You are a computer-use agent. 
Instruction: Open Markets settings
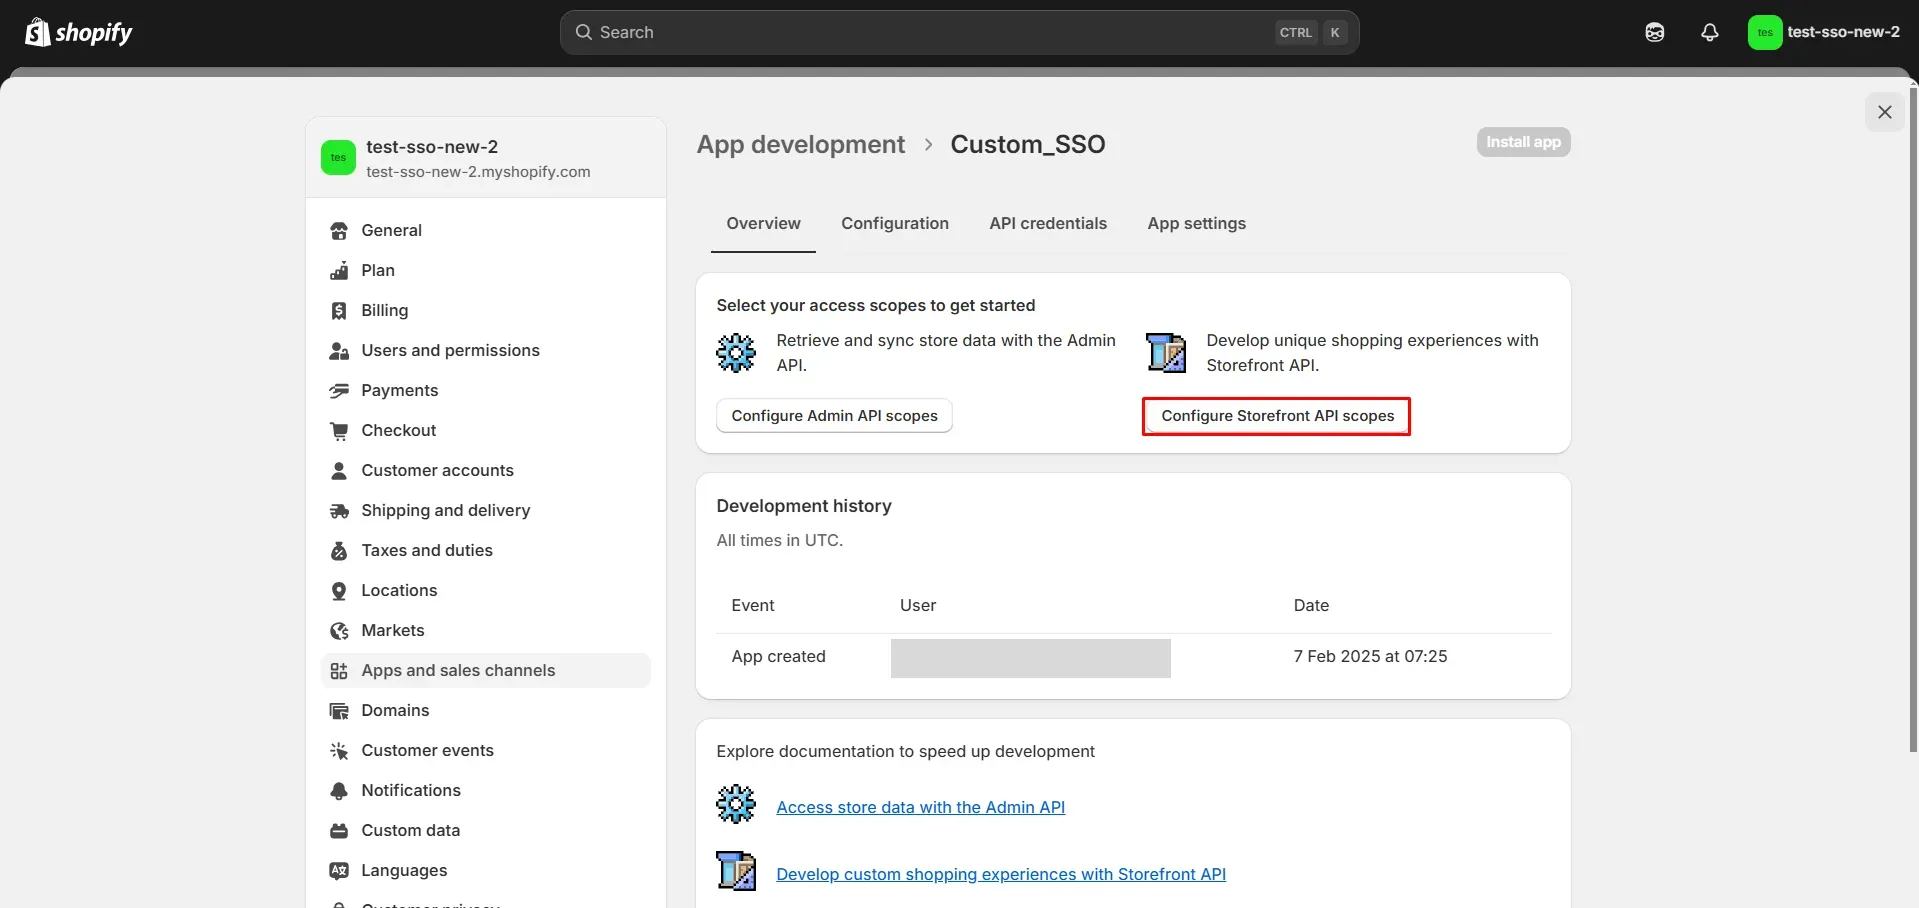(x=486, y=631)
